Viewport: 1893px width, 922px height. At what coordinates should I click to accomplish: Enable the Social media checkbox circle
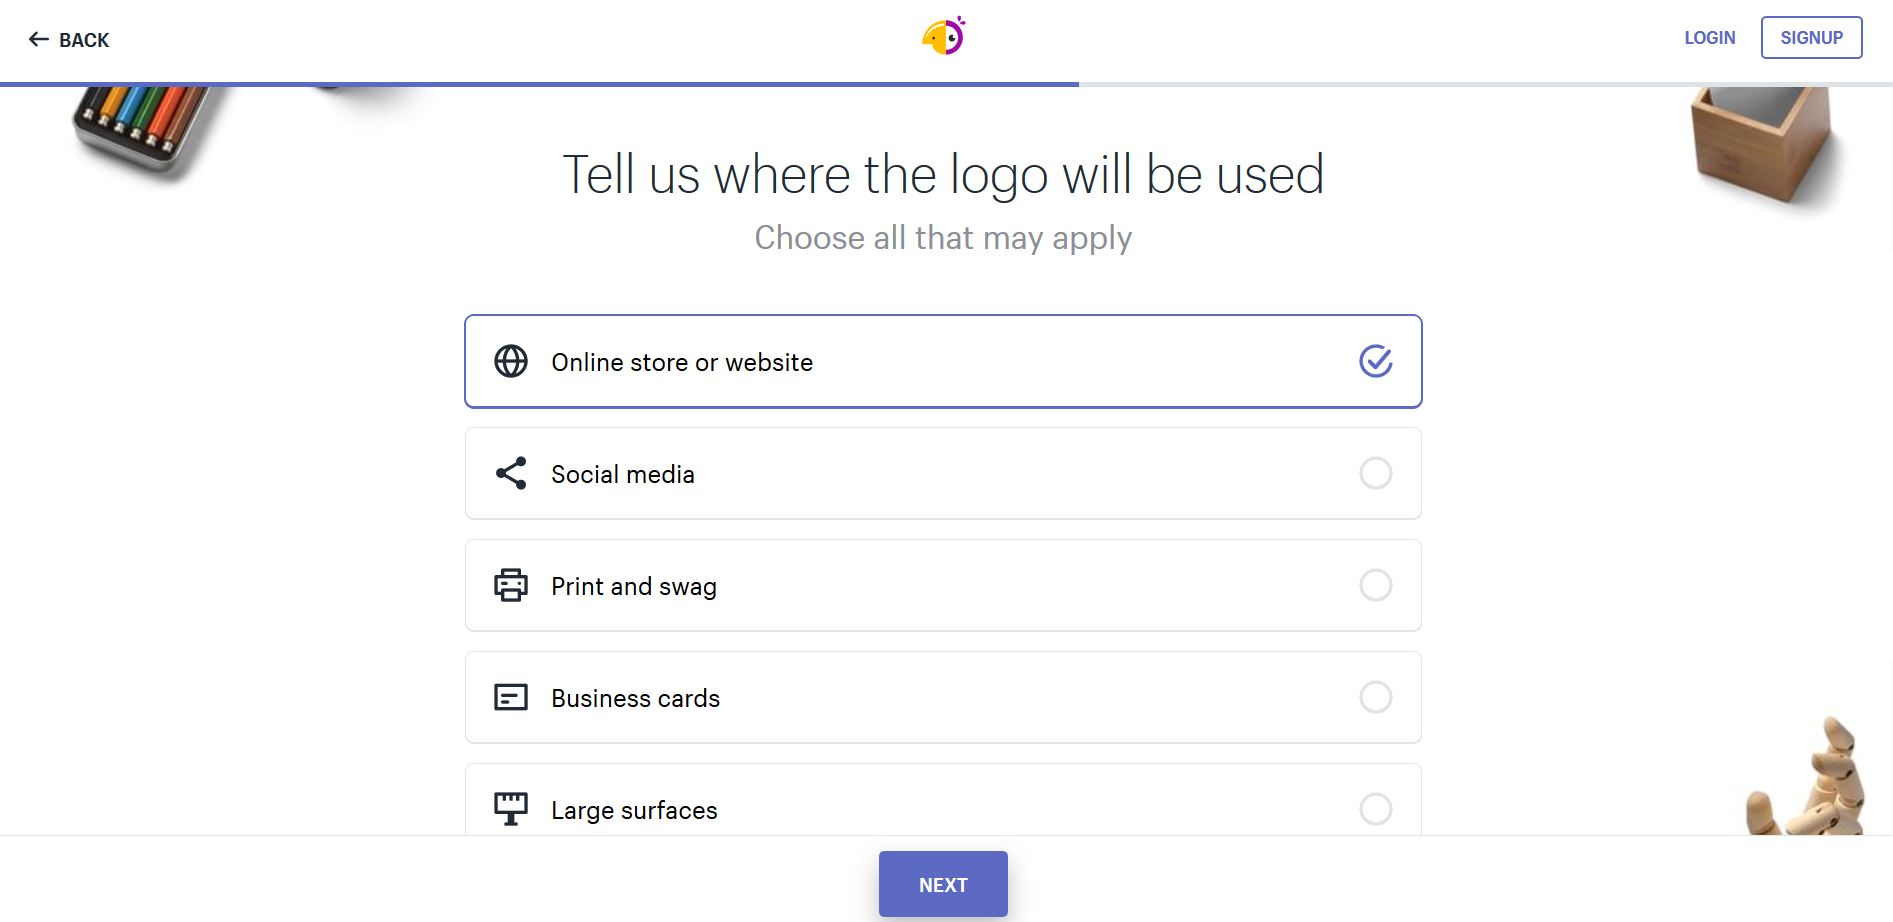1376,473
